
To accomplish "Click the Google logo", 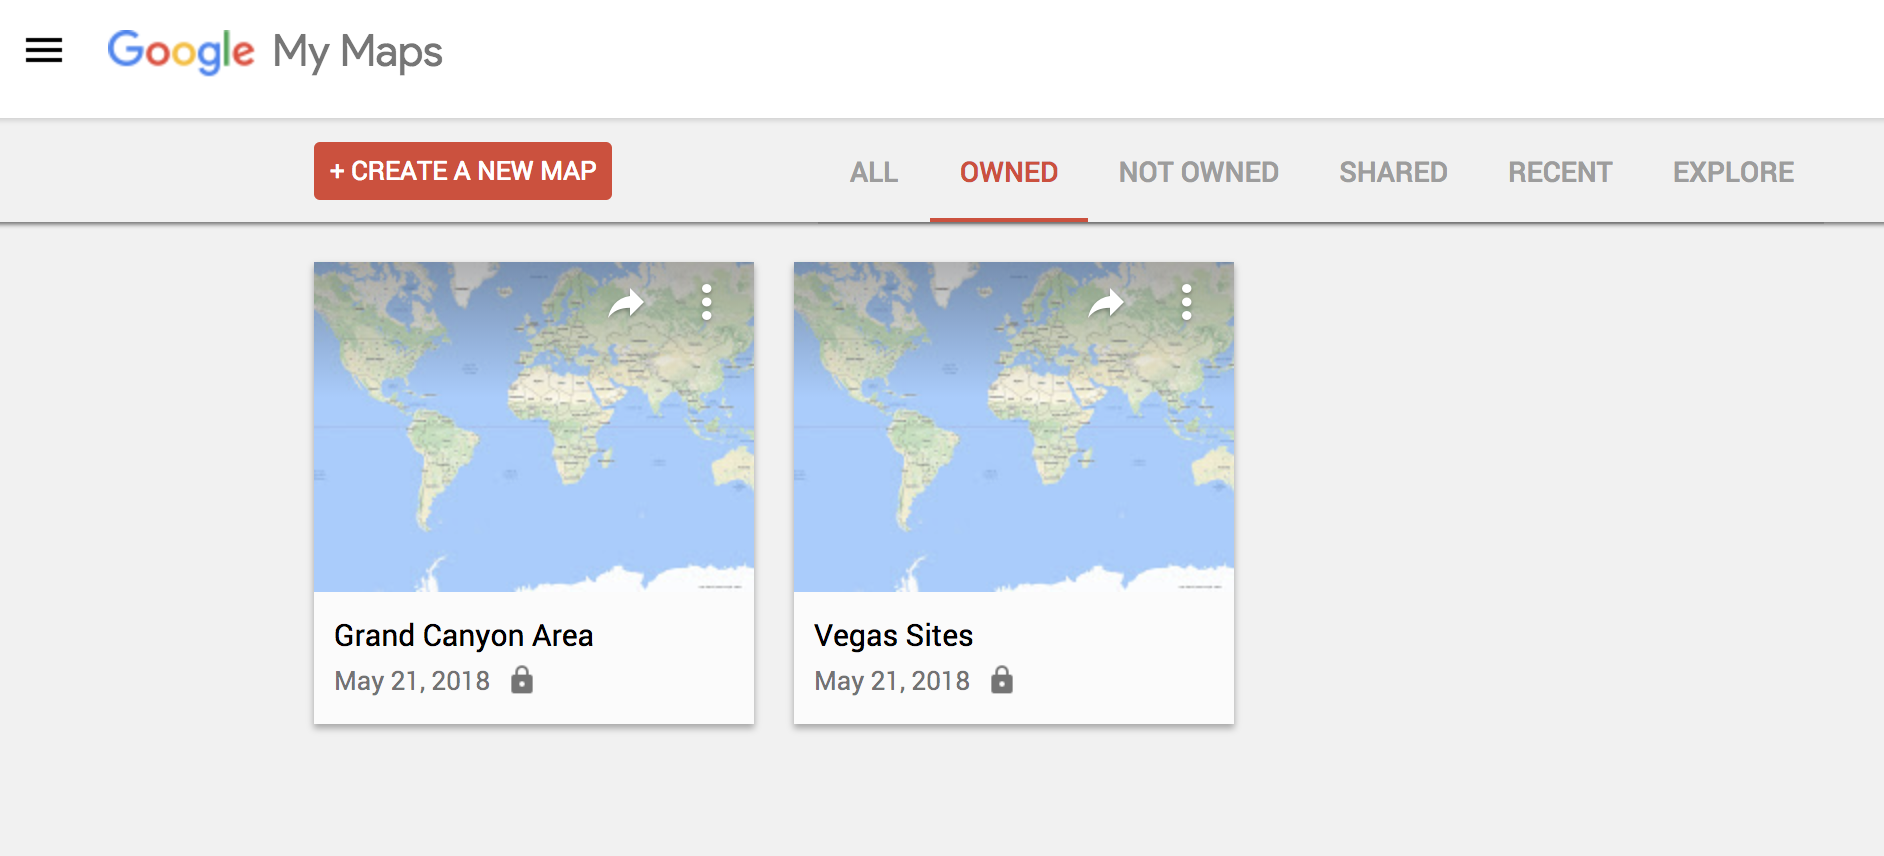I will coord(181,51).
